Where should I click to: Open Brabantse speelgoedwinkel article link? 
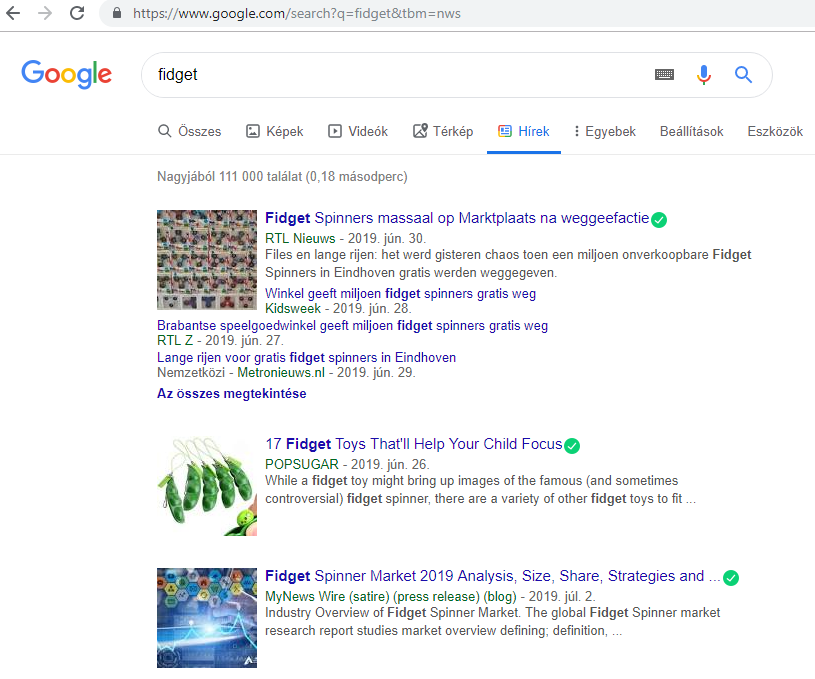pyautogui.click(x=352, y=326)
